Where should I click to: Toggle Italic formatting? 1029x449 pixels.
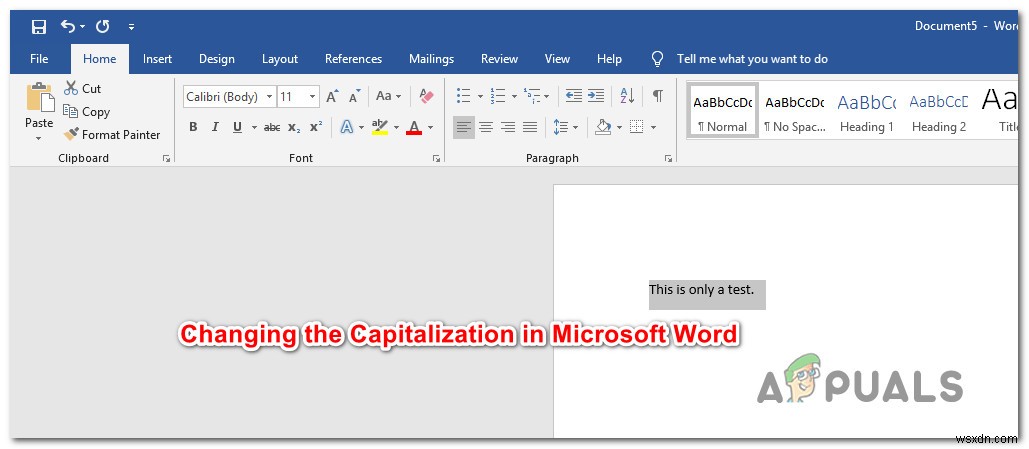pyautogui.click(x=215, y=127)
